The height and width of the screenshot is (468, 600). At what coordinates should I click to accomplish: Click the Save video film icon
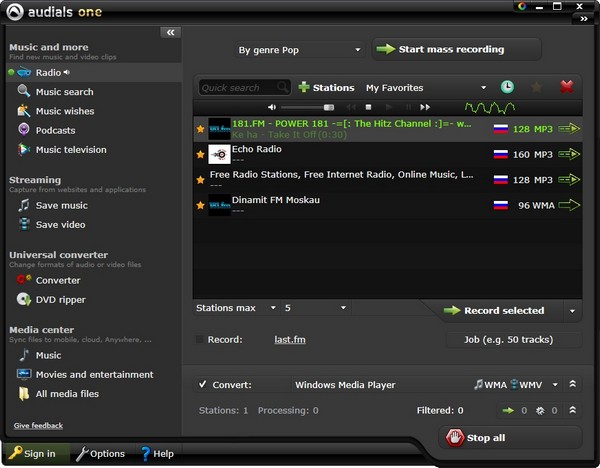(x=24, y=224)
